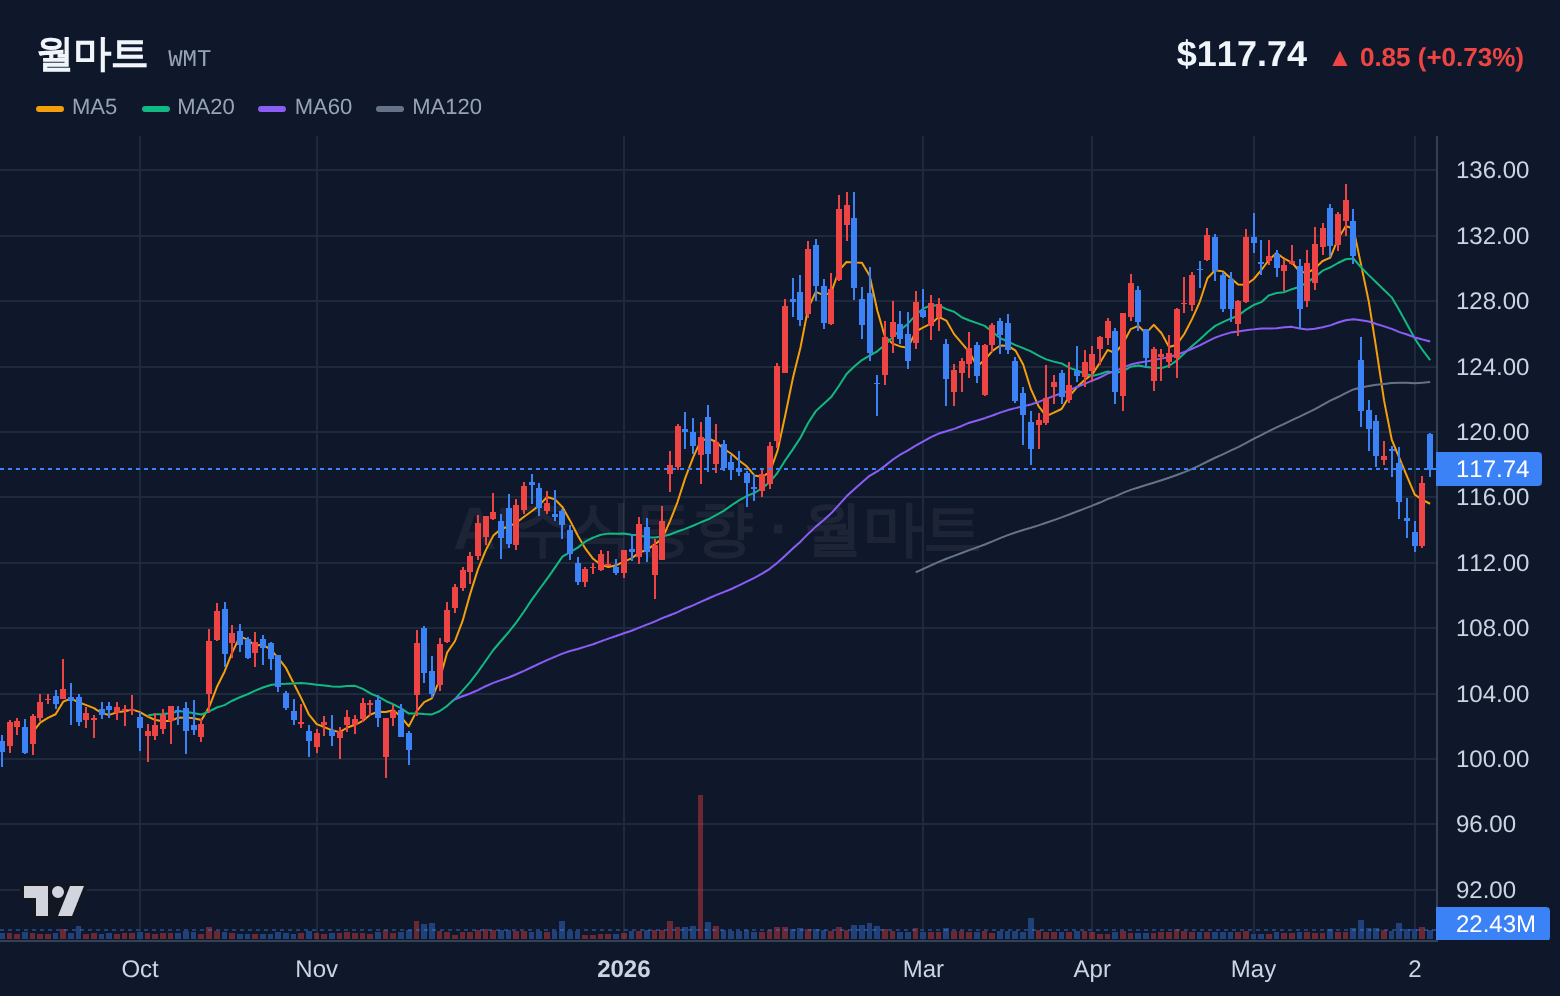The width and height of the screenshot is (1560, 996).
Task: Click the 2 date axis label
Action: pyautogui.click(x=1415, y=969)
